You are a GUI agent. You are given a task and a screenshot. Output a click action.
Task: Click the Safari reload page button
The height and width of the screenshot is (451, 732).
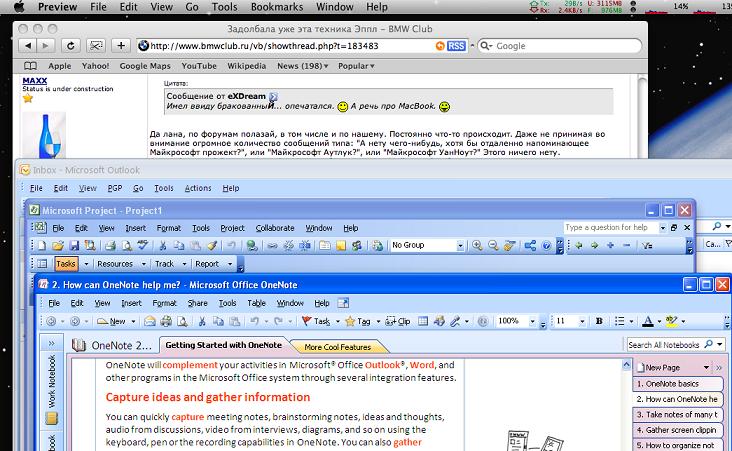[70, 46]
